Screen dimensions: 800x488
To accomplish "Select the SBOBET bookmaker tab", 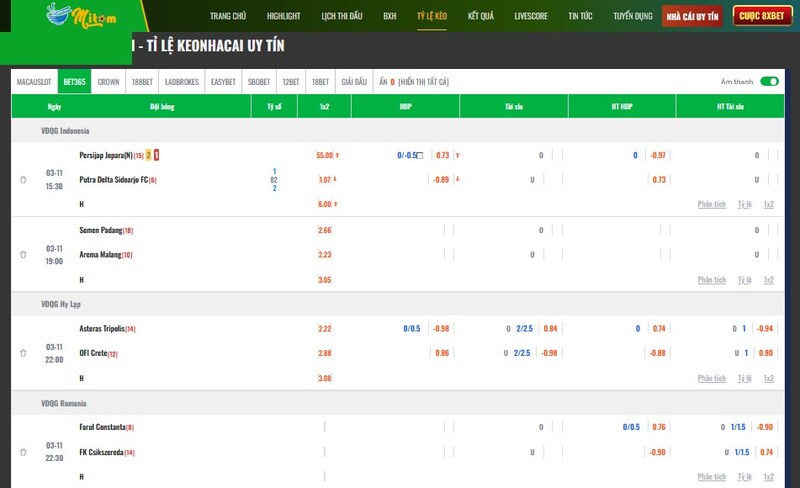I will 258,82.
